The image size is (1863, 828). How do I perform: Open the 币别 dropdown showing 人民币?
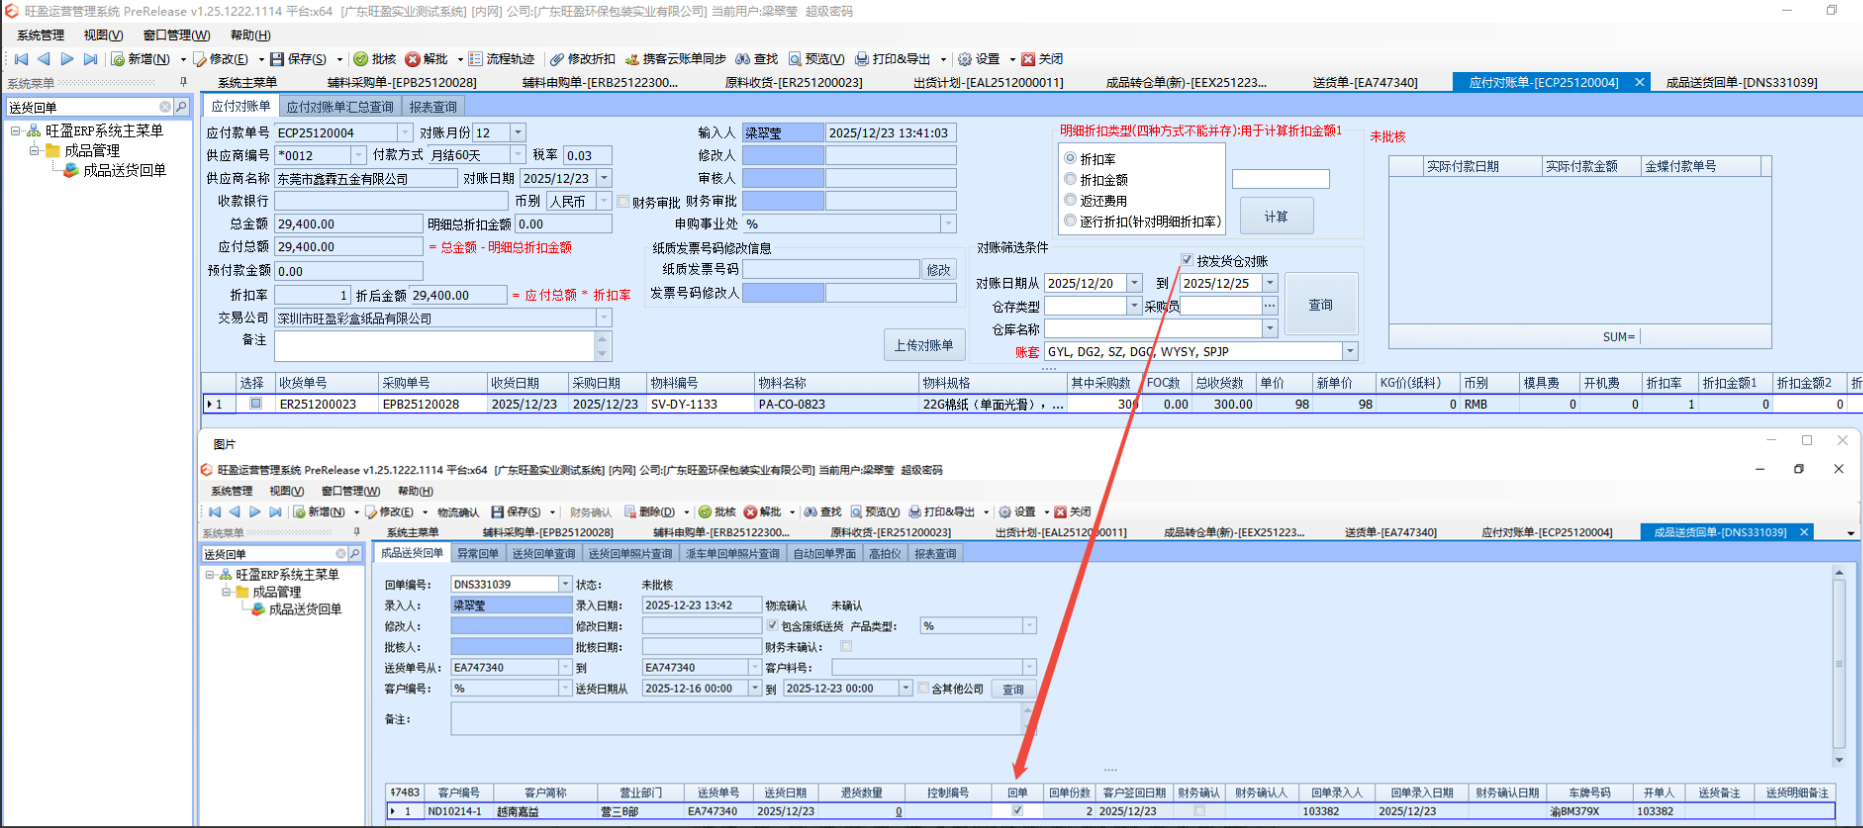(604, 201)
